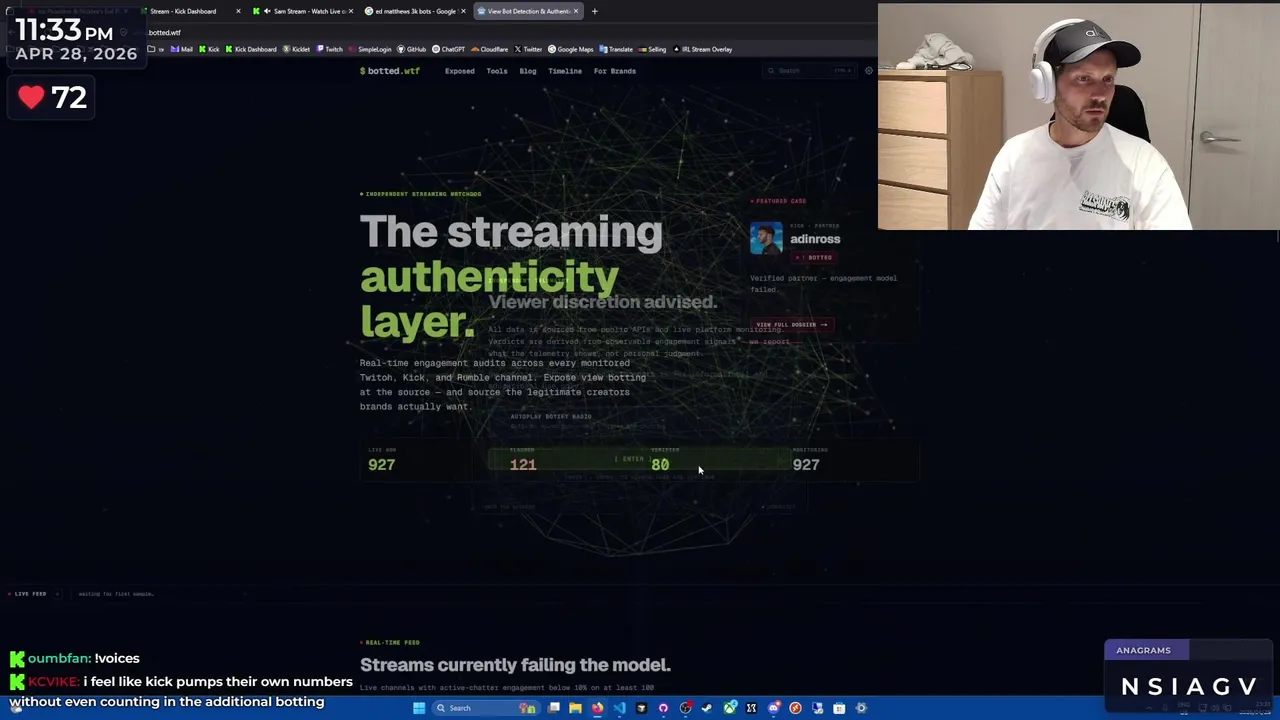This screenshot has height=720, width=1280.
Task: Open Steam from the taskbar
Action: [x=707, y=708]
